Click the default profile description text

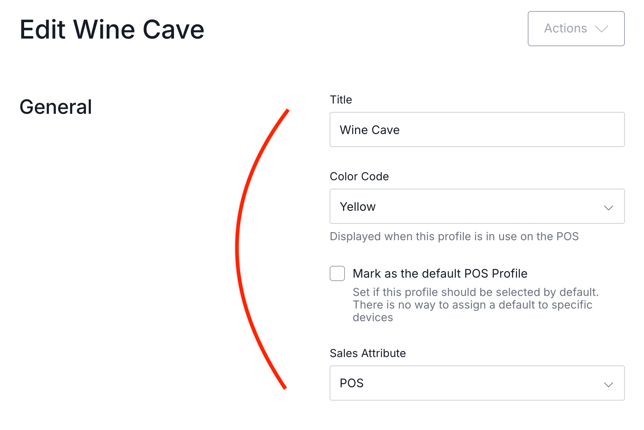(475, 305)
